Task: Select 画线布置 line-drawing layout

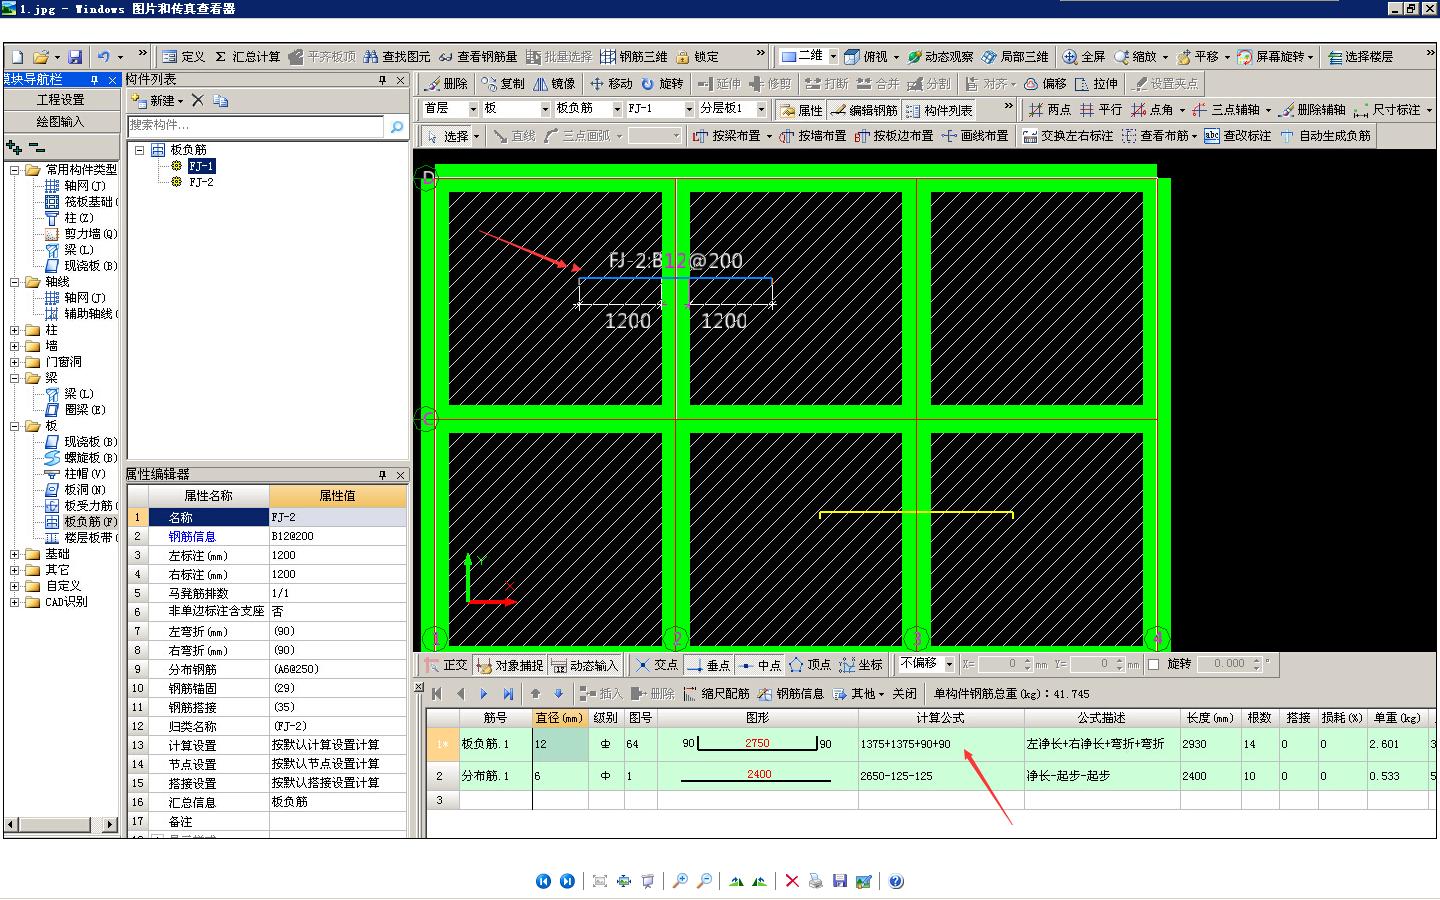Action: tap(975, 136)
